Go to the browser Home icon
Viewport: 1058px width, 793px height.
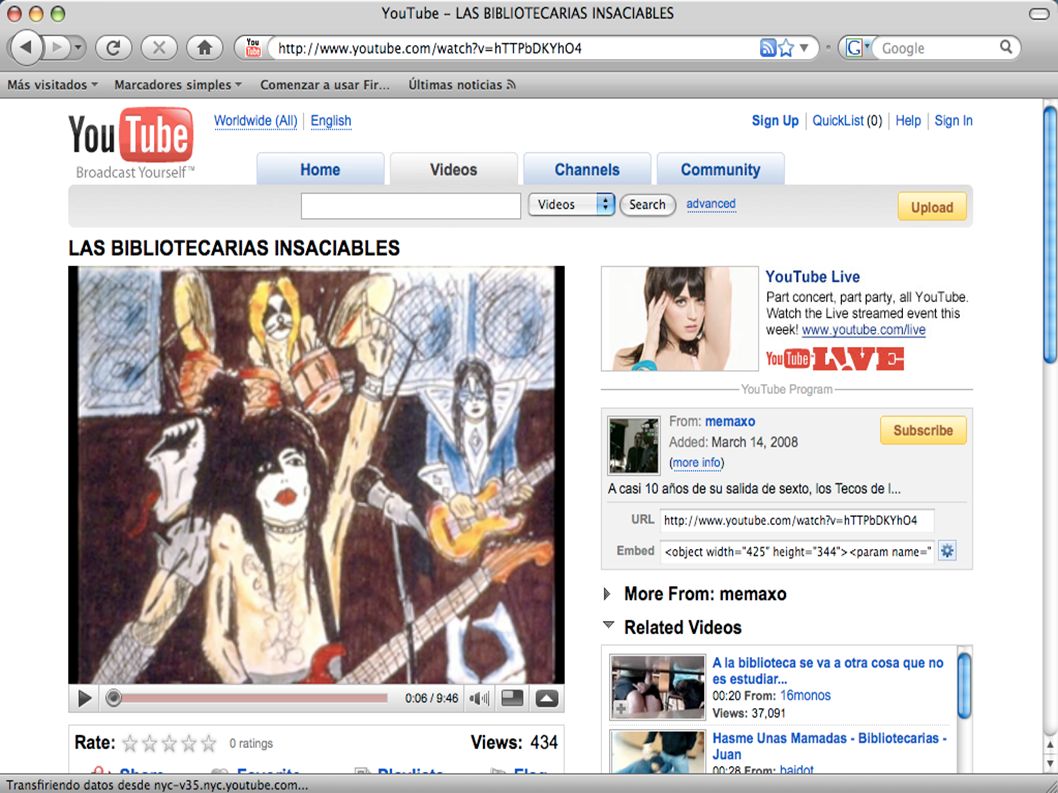tap(204, 48)
